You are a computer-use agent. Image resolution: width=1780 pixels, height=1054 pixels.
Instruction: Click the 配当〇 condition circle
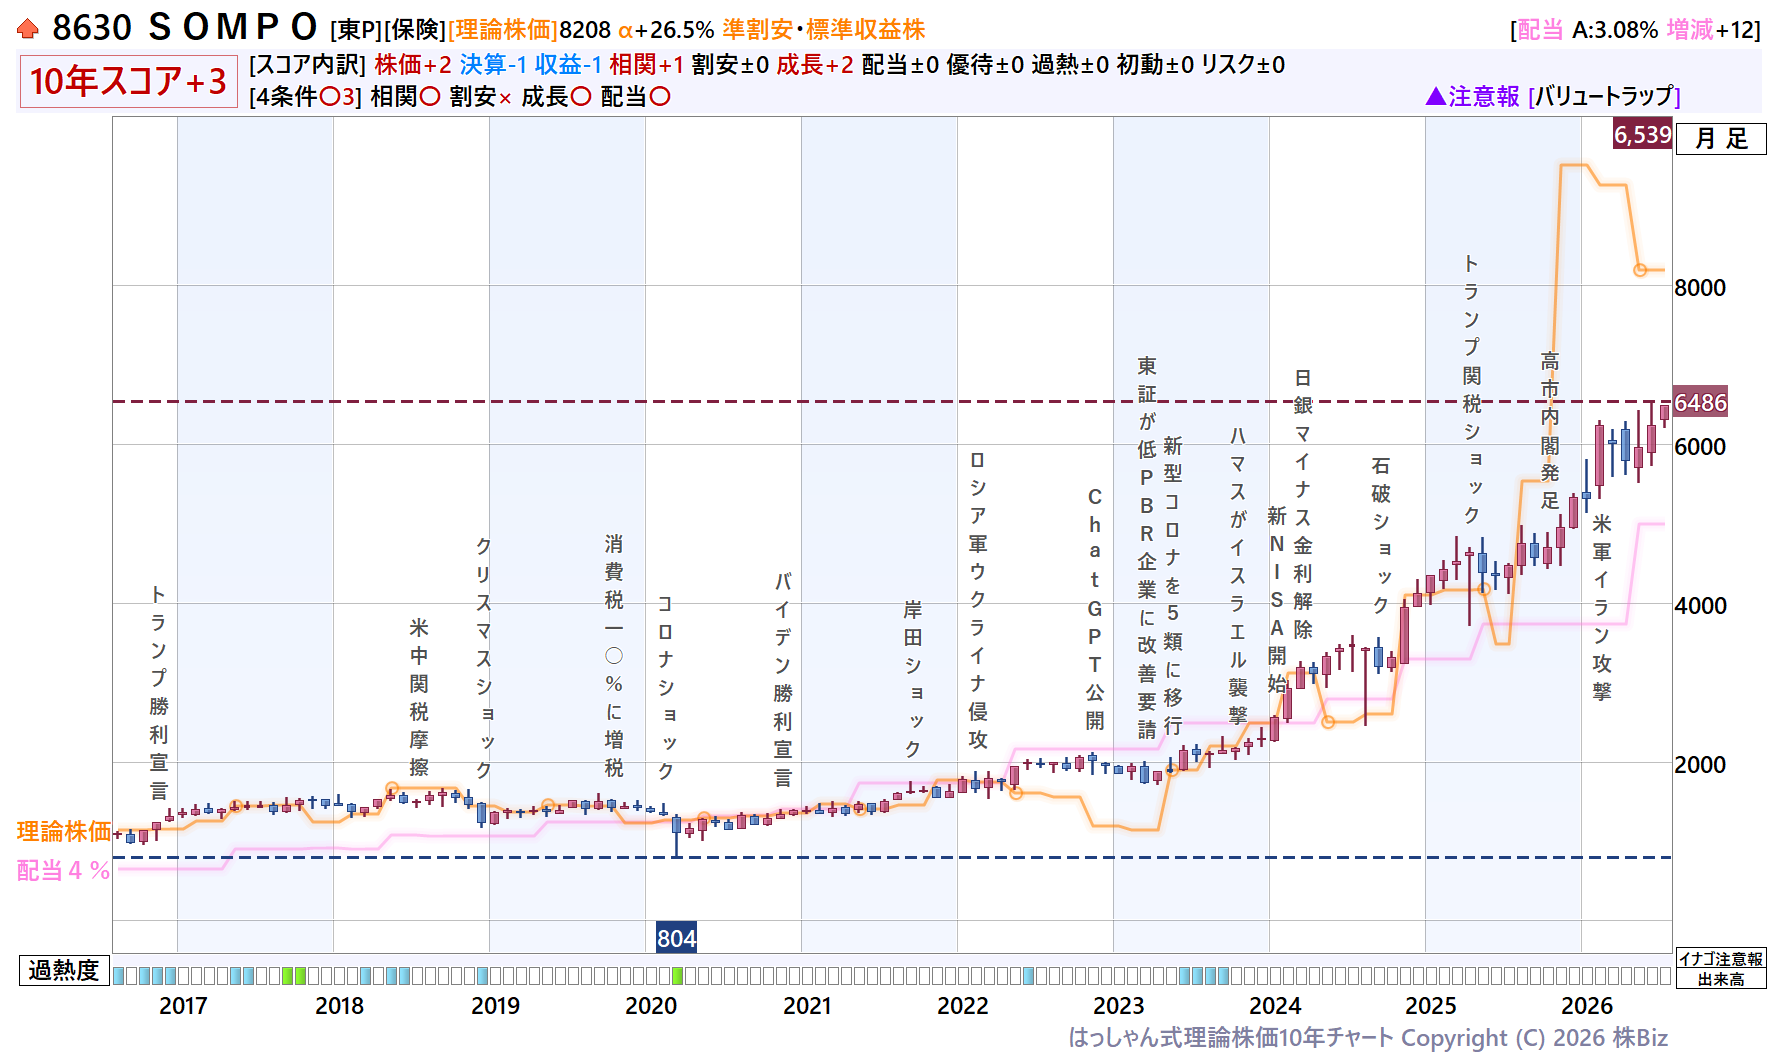pyautogui.click(x=660, y=97)
